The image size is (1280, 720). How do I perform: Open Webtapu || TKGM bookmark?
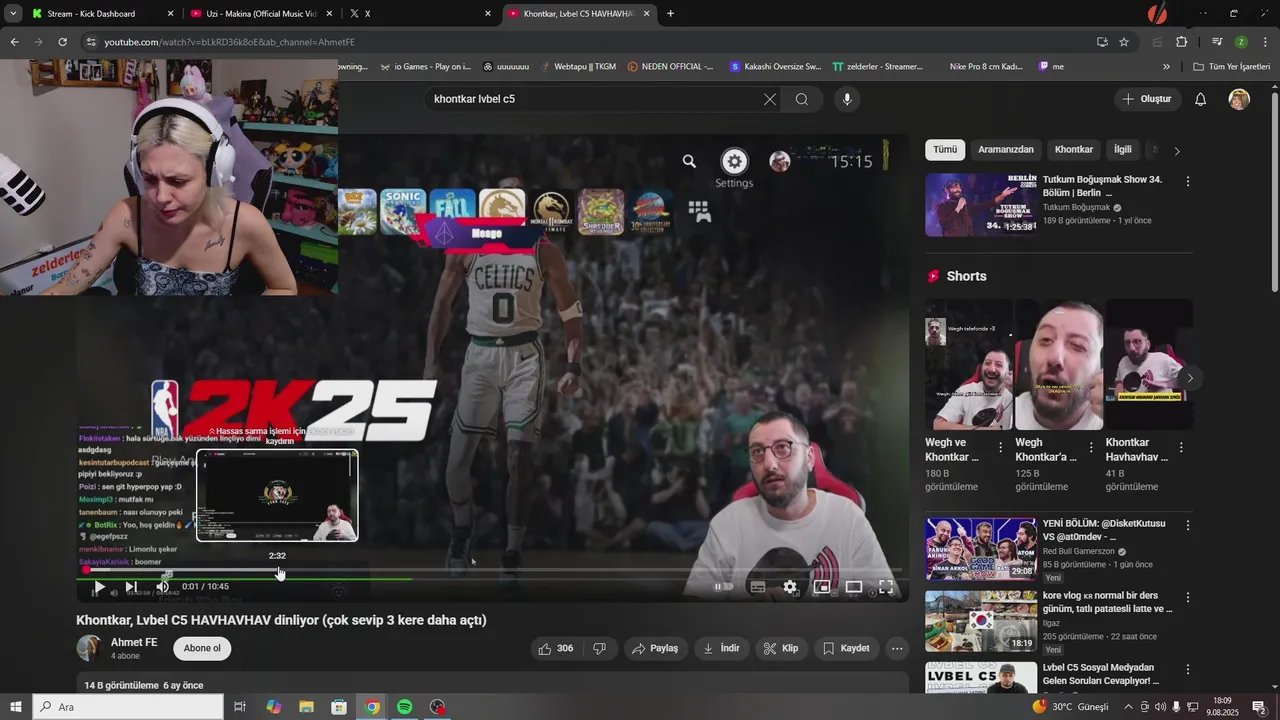pos(577,67)
